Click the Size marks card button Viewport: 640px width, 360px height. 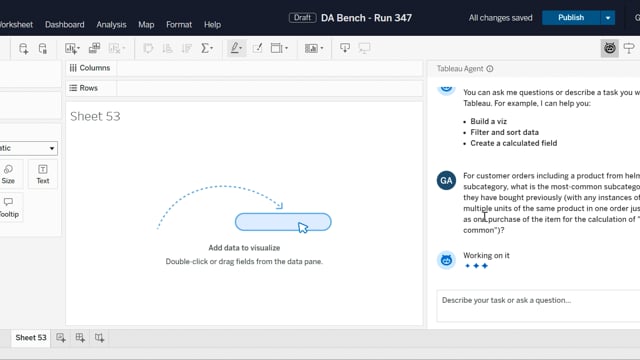[x=8, y=174]
